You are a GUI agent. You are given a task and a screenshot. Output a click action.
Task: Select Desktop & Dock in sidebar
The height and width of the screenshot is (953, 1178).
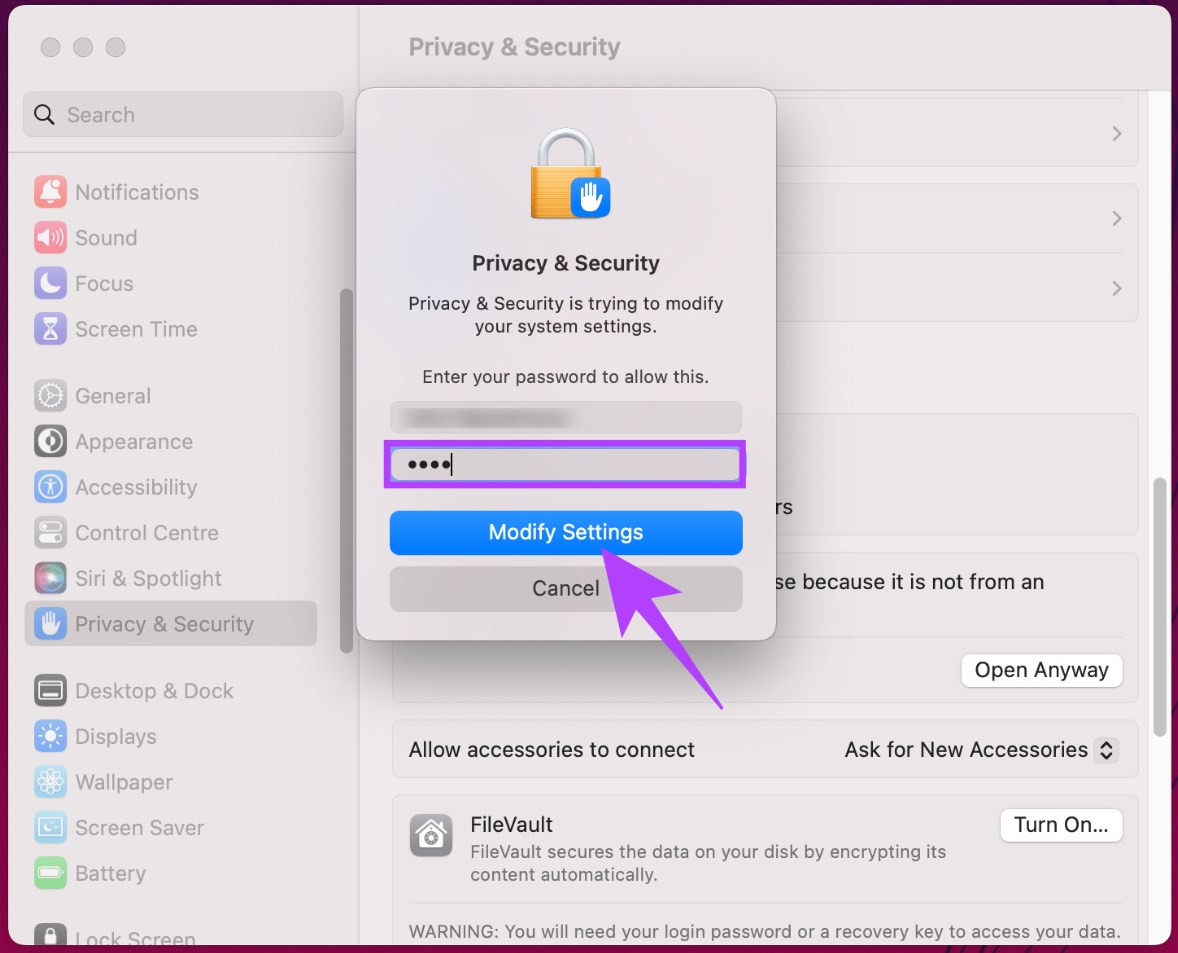[x=153, y=691]
